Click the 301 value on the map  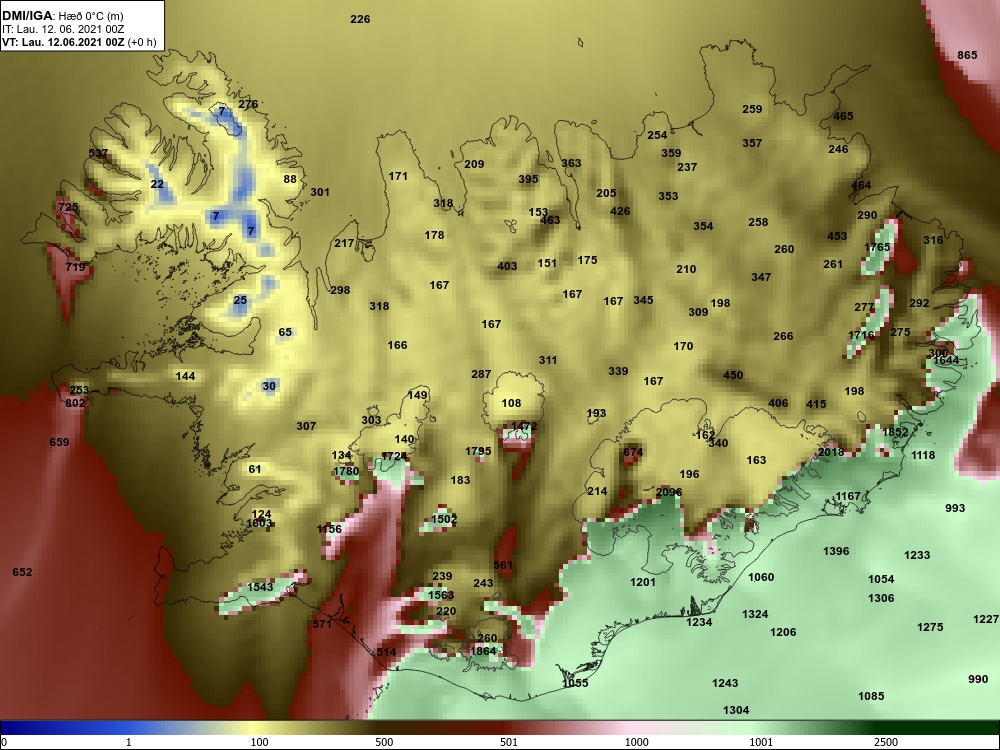pyautogui.click(x=320, y=192)
